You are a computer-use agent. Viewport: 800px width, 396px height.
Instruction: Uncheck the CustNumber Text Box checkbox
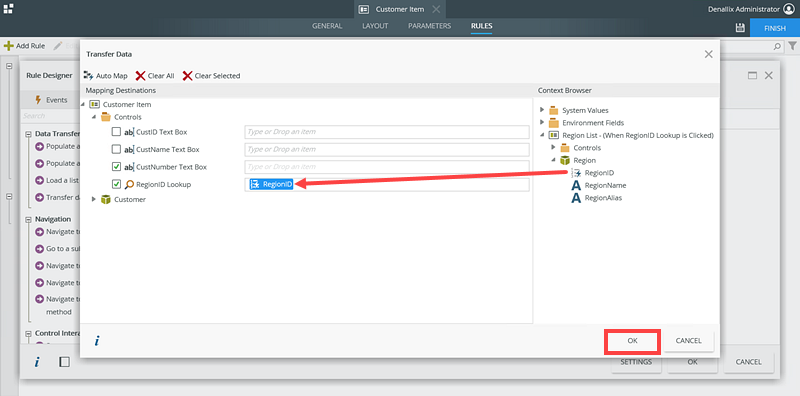[x=116, y=167]
